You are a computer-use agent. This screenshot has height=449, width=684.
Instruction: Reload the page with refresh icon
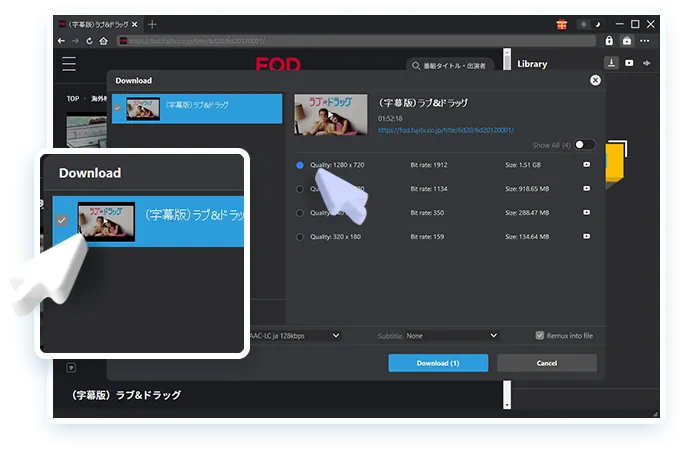click(x=89, y=41)
